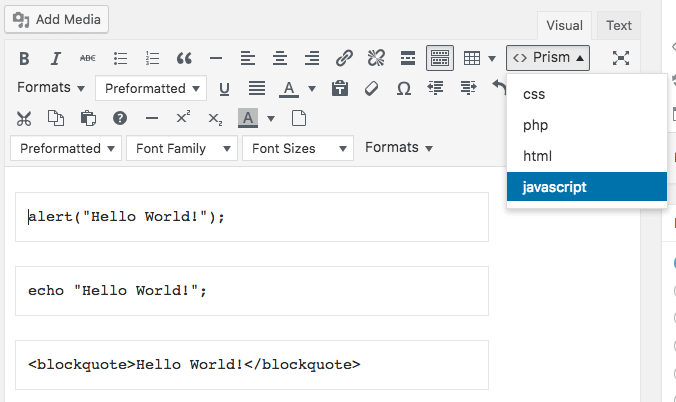Click the blockquote icon
This screenshot has height=402, width=676.
point(183,58)
